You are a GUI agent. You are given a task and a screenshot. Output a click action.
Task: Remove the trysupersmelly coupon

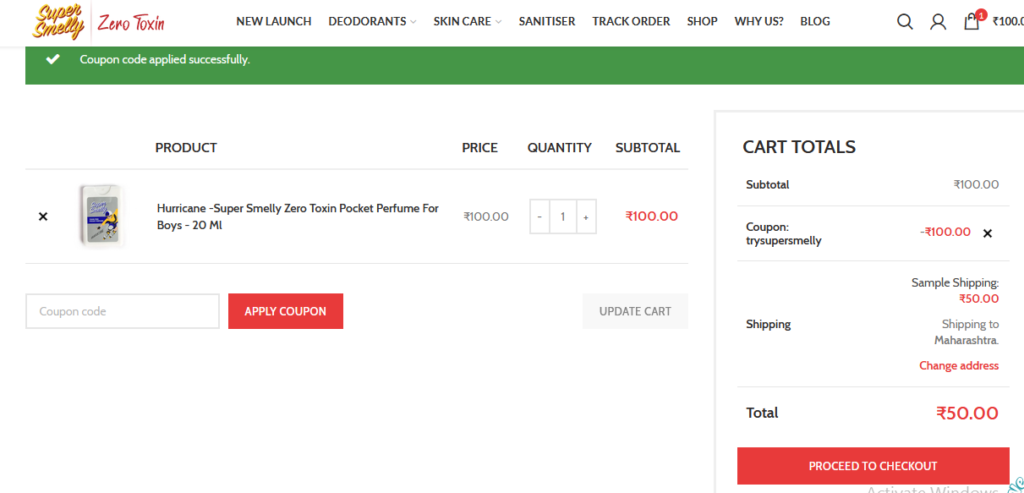click(987, 233)
